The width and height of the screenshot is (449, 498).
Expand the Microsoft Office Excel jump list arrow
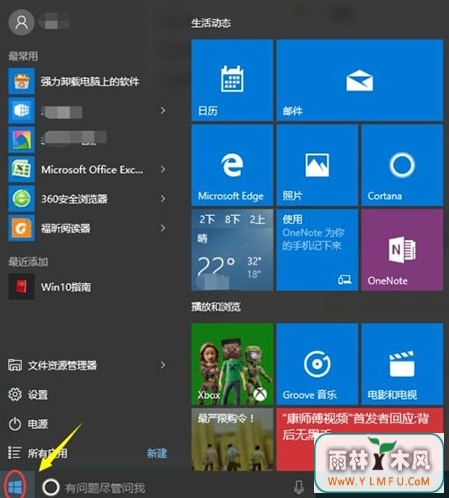coord(163,169)
